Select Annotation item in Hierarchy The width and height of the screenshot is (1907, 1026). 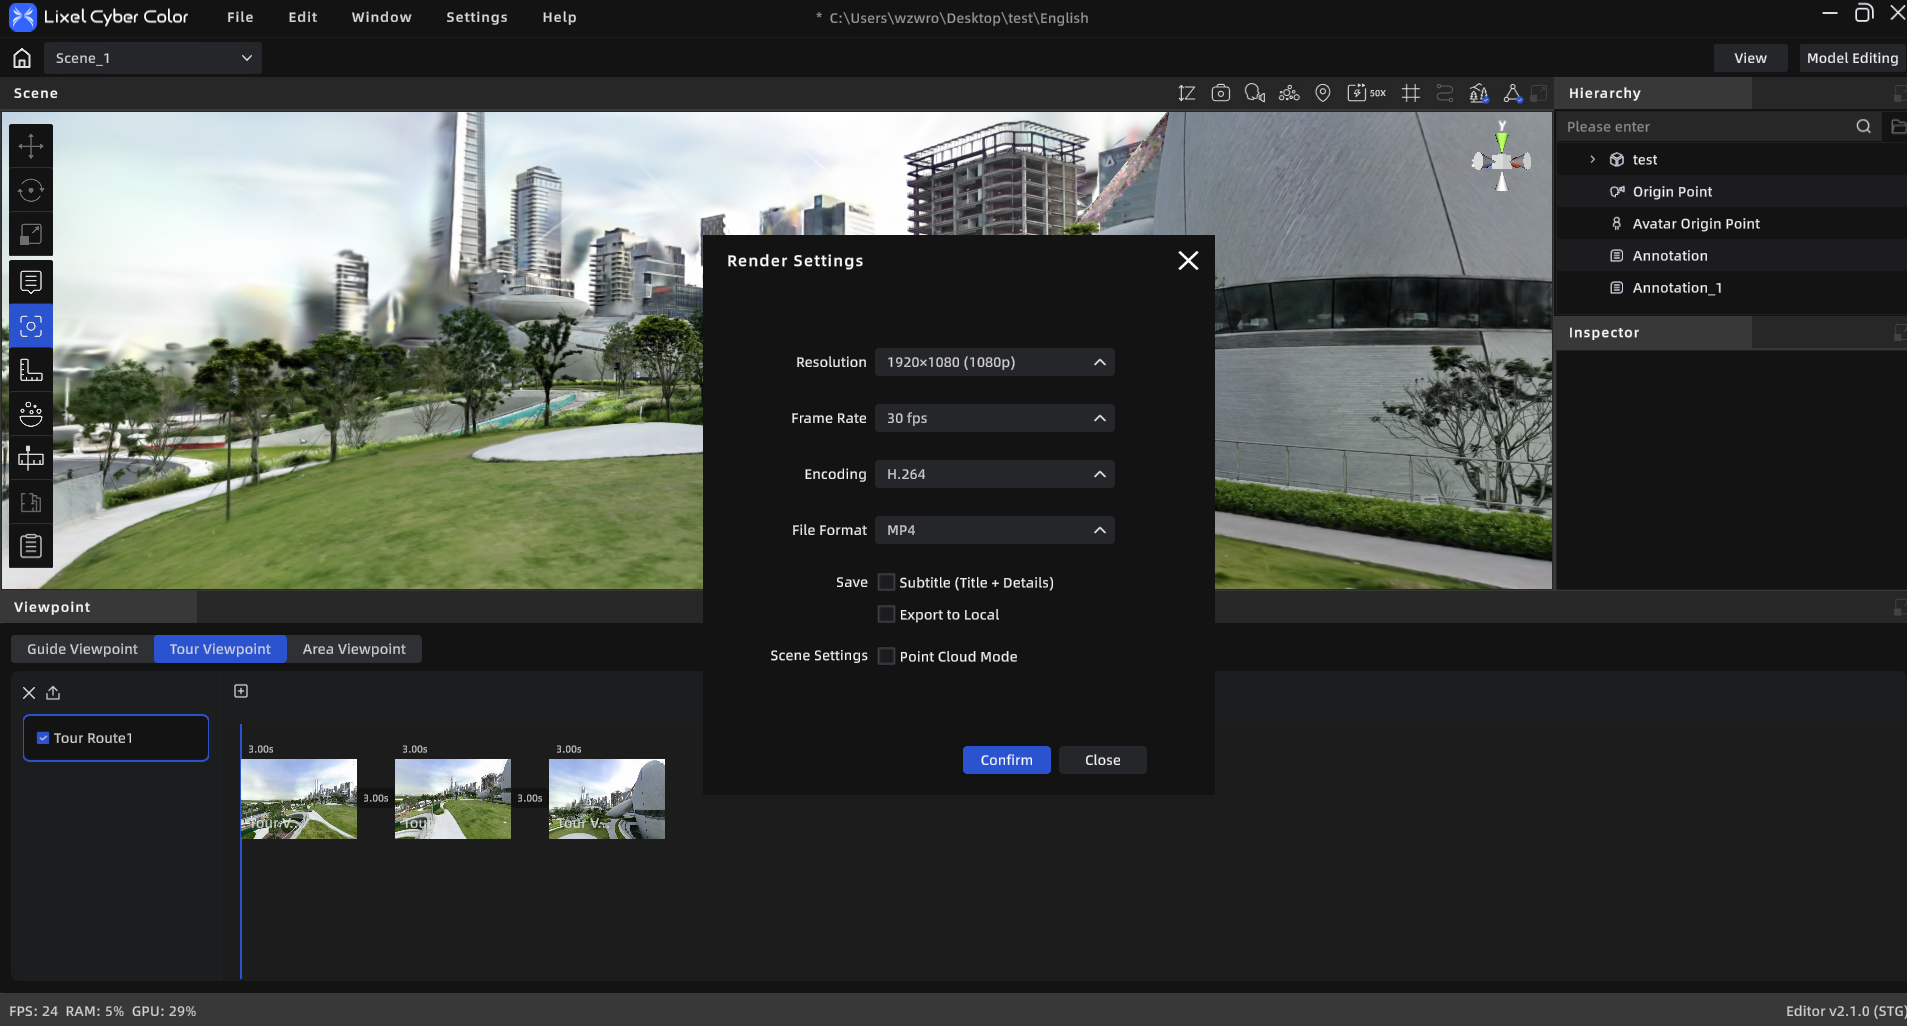coord(1732,255)
